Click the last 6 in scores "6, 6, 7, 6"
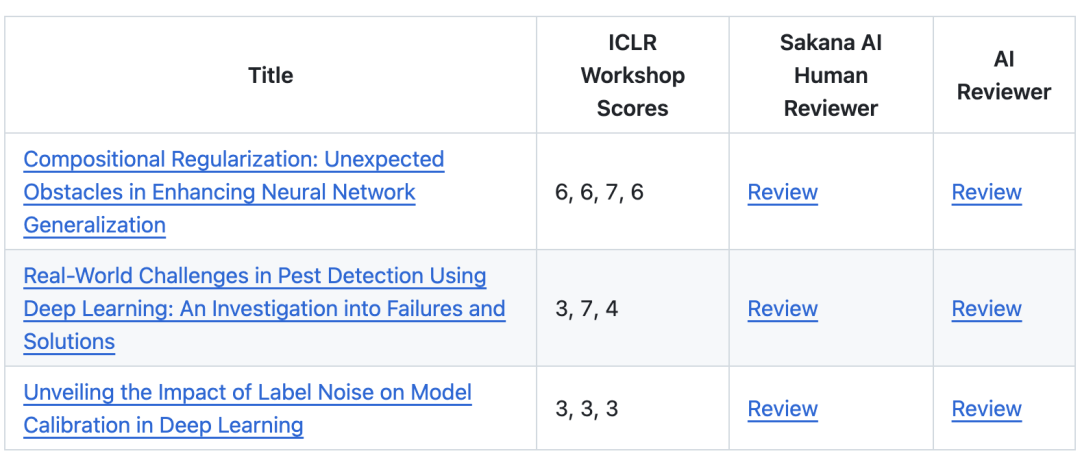1080x458 pixels. (x=637, y=192)
